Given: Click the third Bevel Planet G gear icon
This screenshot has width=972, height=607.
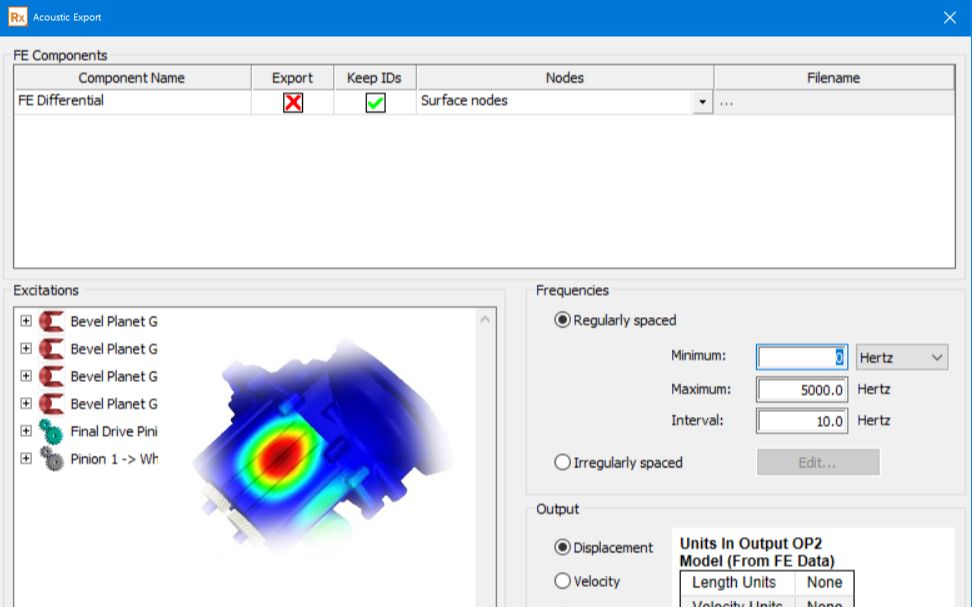Looking at the screenshot, I should [x=51, y=376].
